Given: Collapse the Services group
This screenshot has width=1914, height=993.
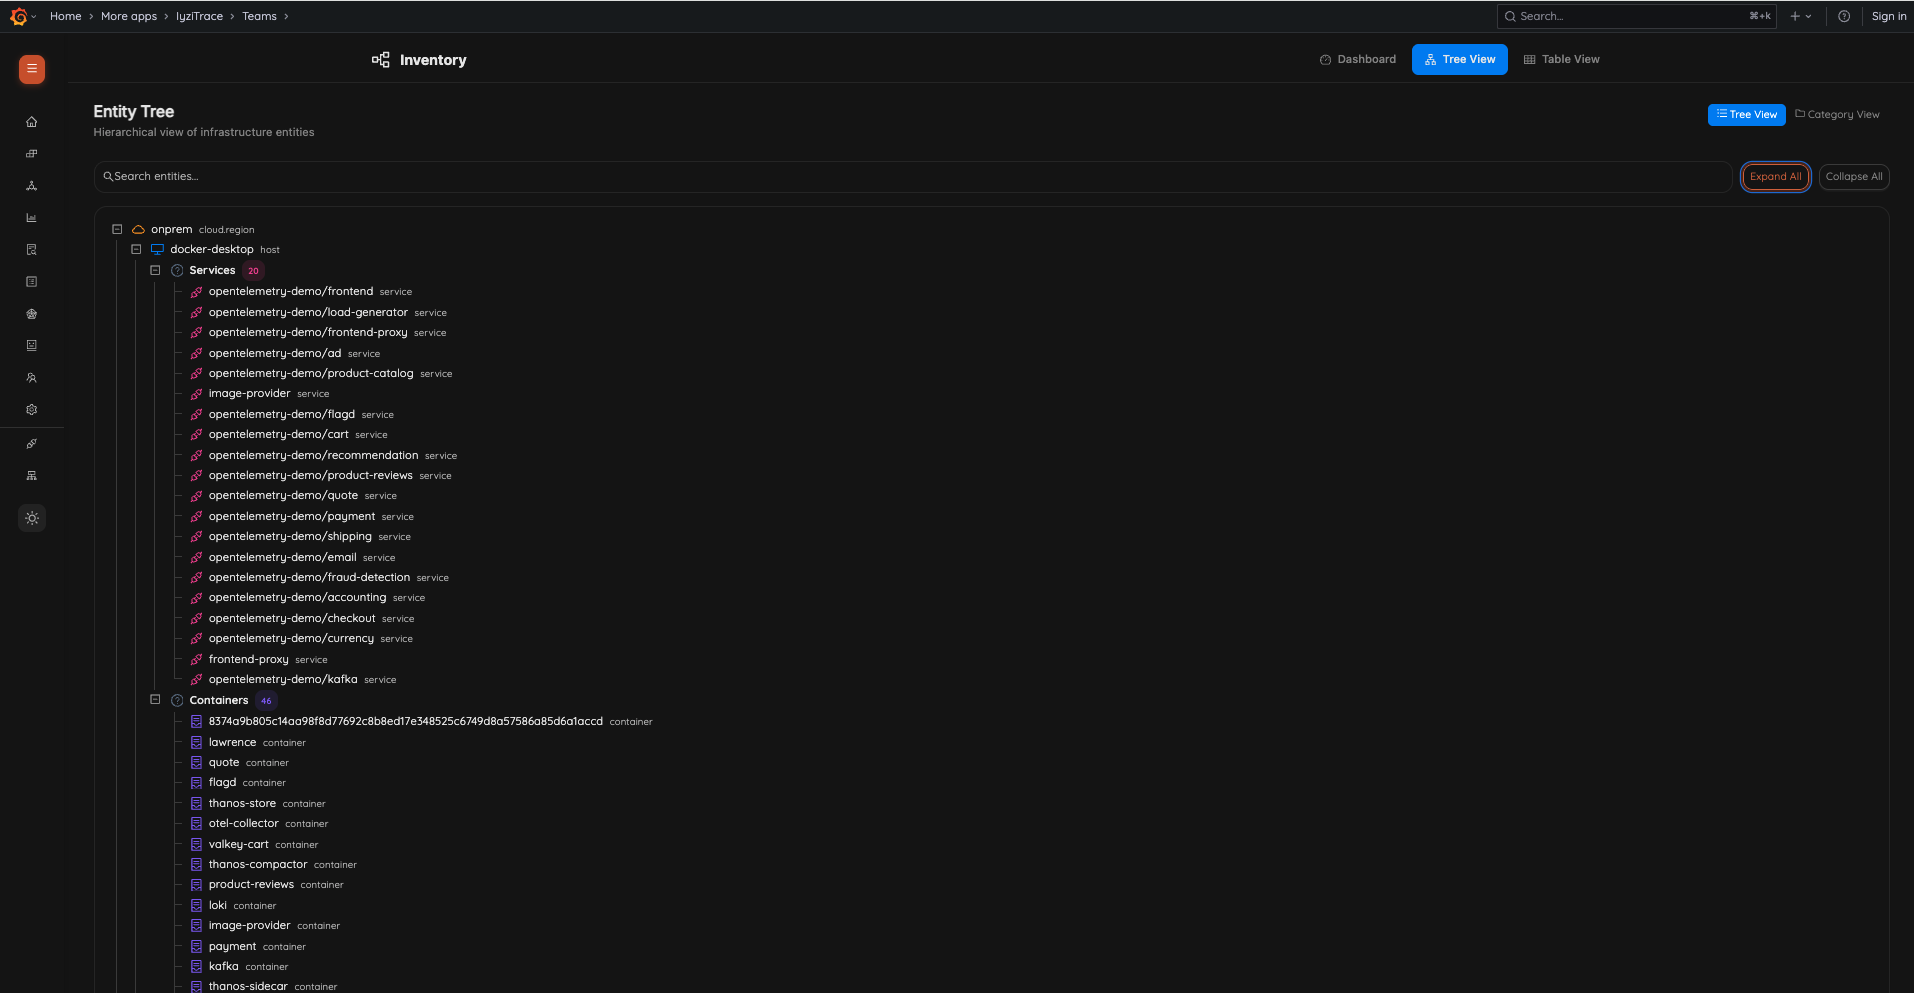Looking at the screenshot, I should (x=155, y=270).
